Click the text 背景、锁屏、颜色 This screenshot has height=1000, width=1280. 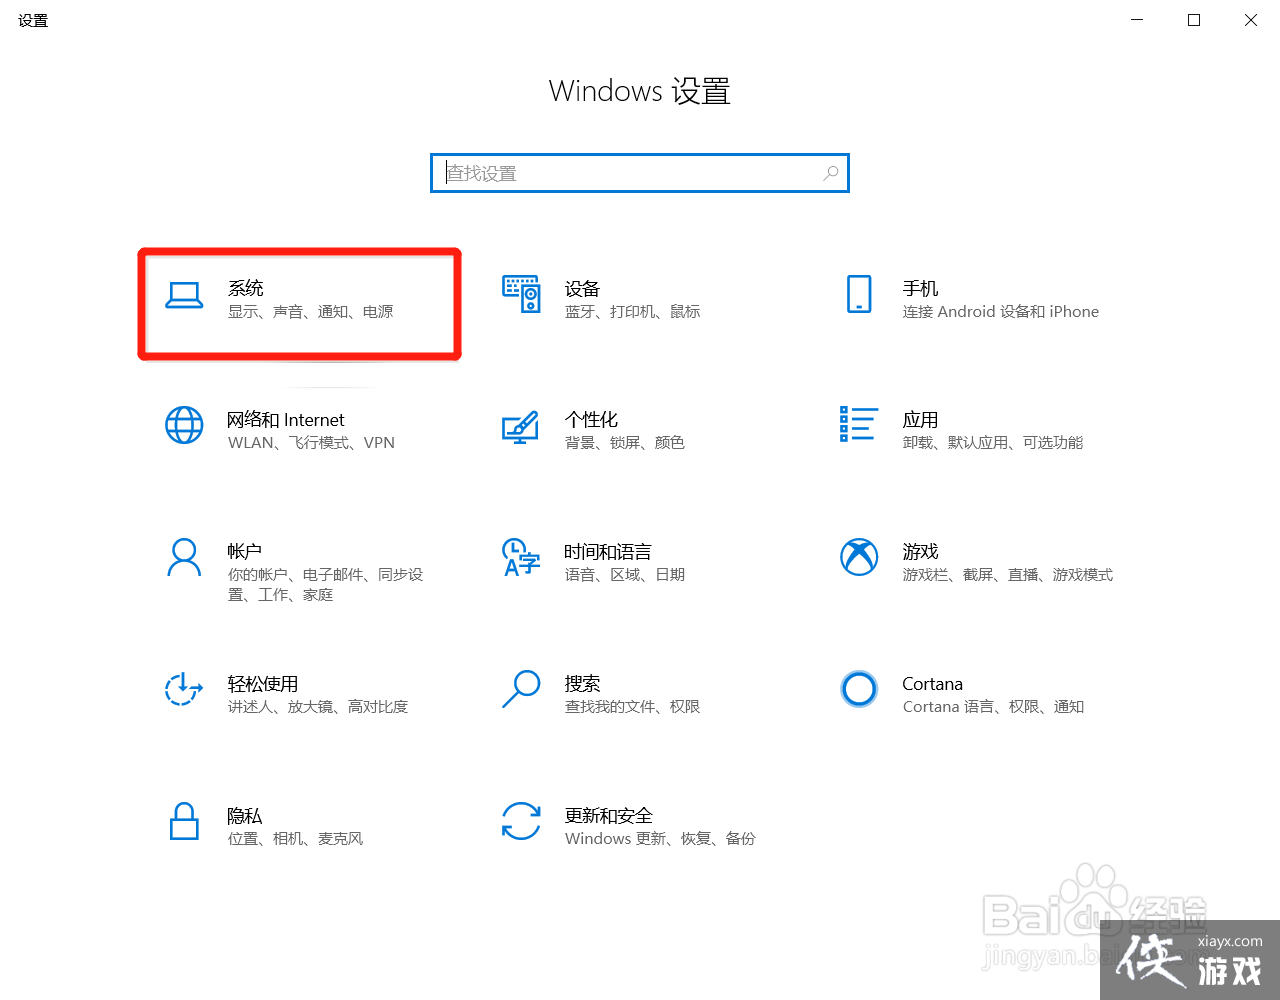coord(625,443)
